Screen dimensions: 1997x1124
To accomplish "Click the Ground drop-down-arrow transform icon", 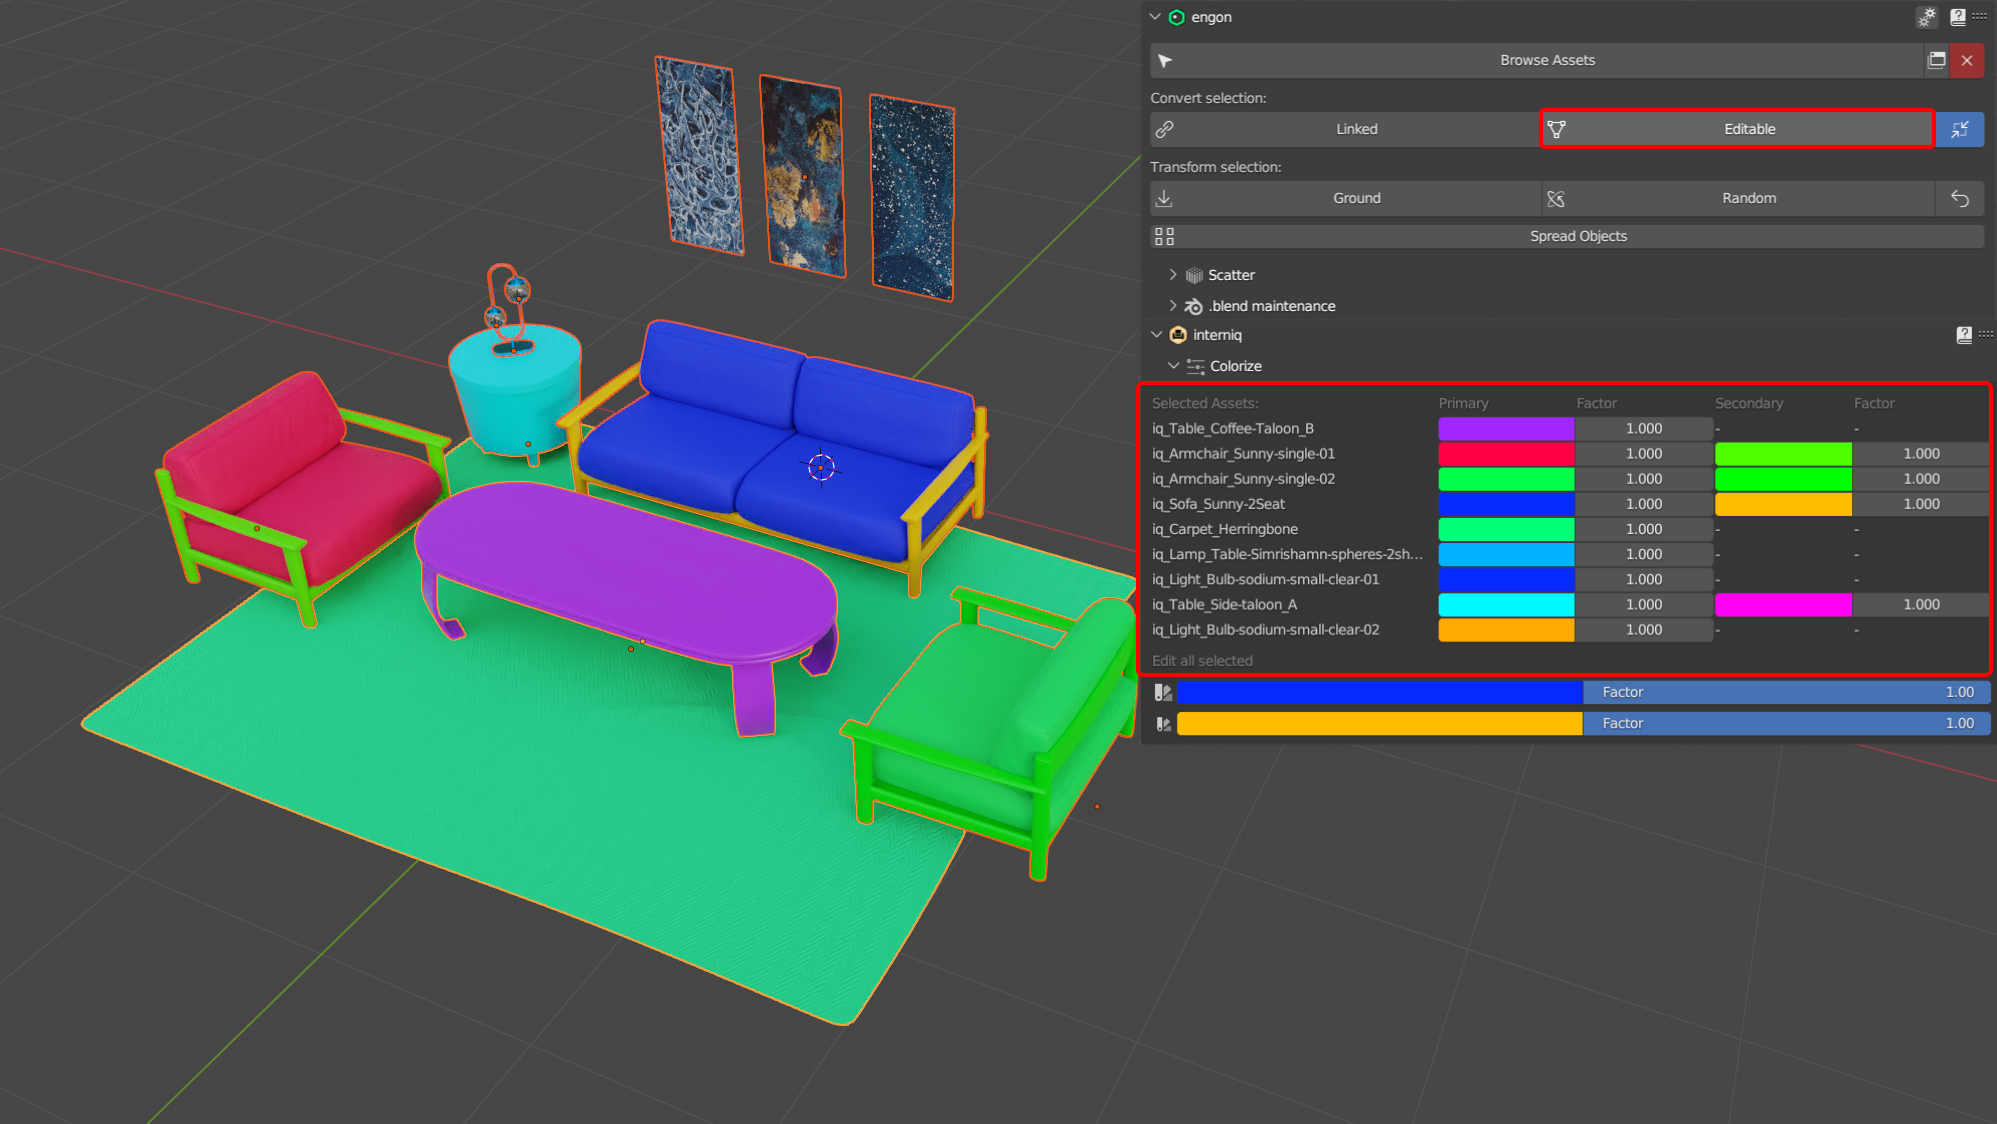I will pos(1164,198).
